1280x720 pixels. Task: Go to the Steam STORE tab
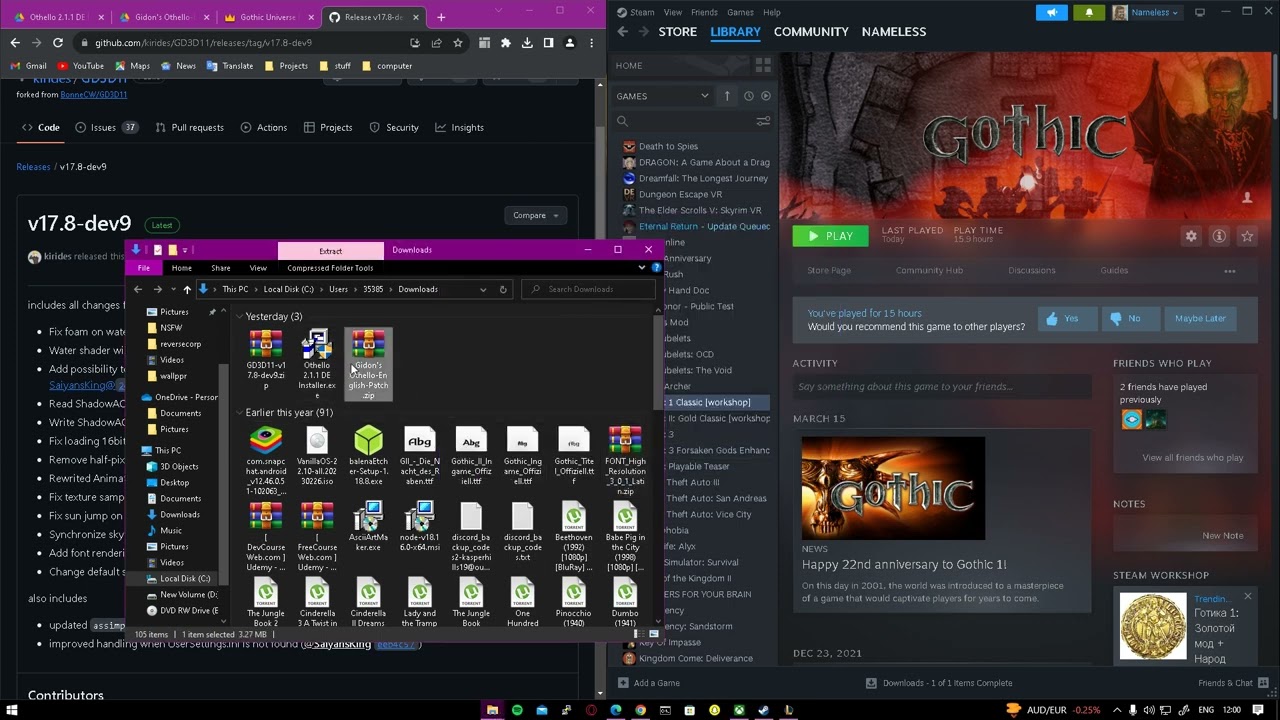677,31
